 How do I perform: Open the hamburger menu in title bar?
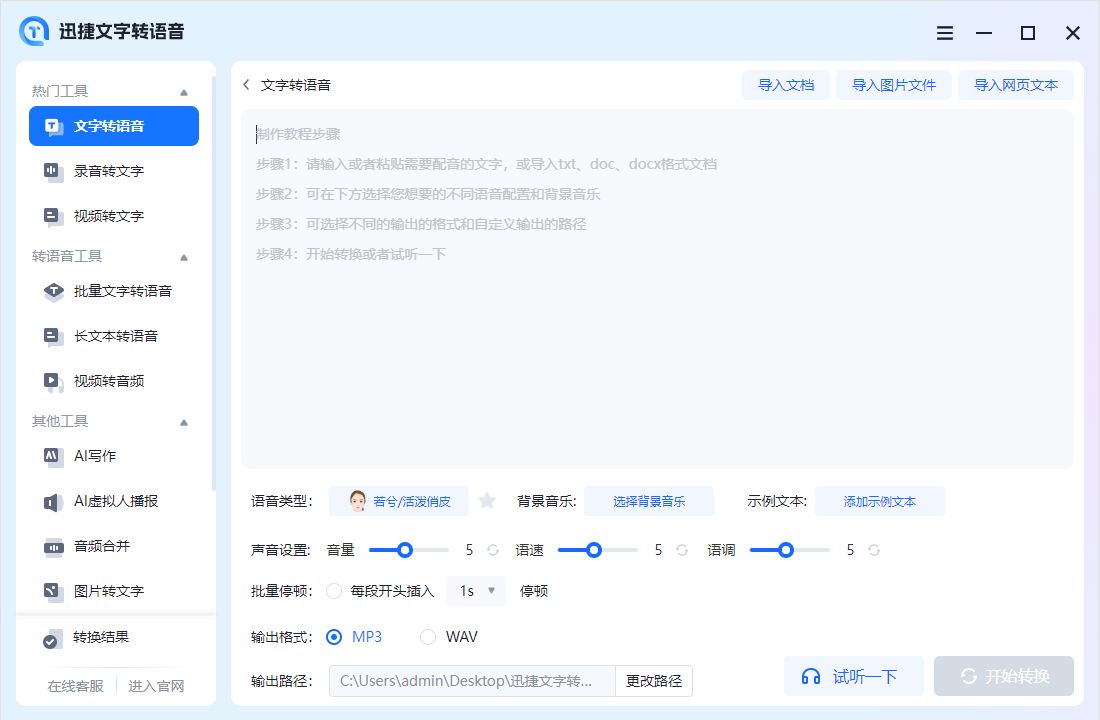pos(945,33)
